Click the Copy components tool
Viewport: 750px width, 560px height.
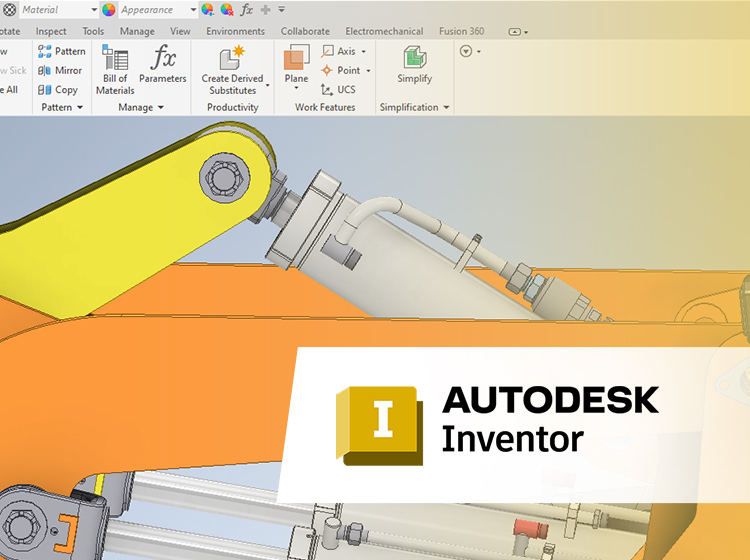[58, 90]
